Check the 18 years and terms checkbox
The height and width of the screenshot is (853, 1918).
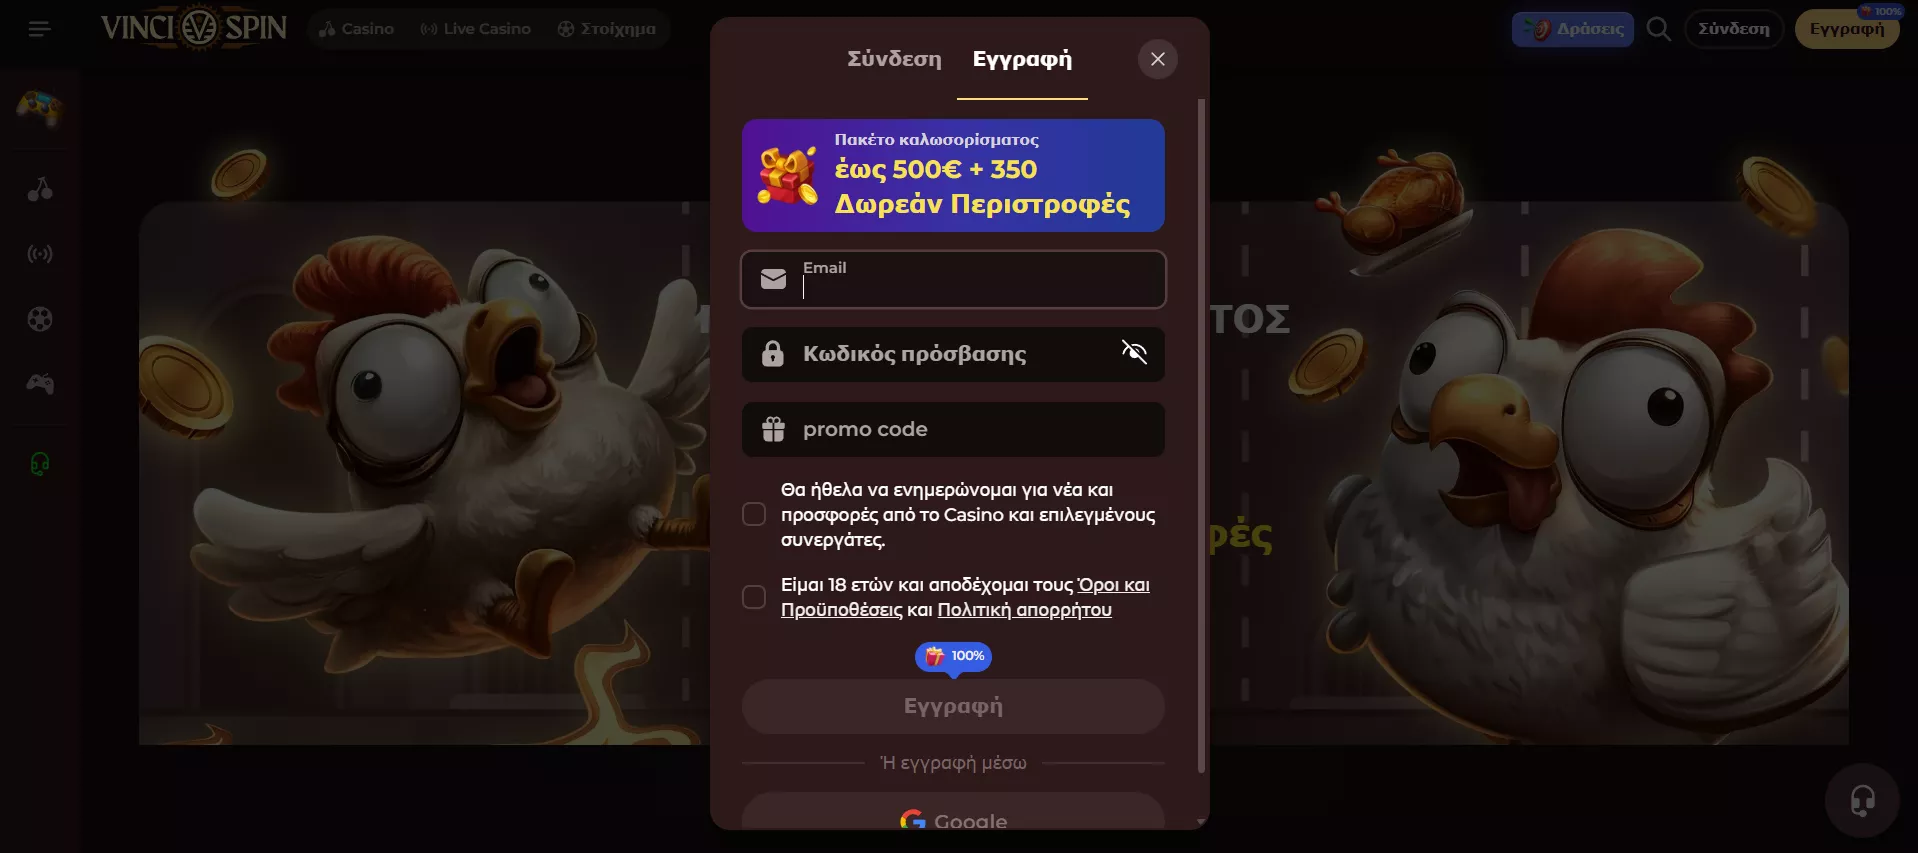coord(754,597)
